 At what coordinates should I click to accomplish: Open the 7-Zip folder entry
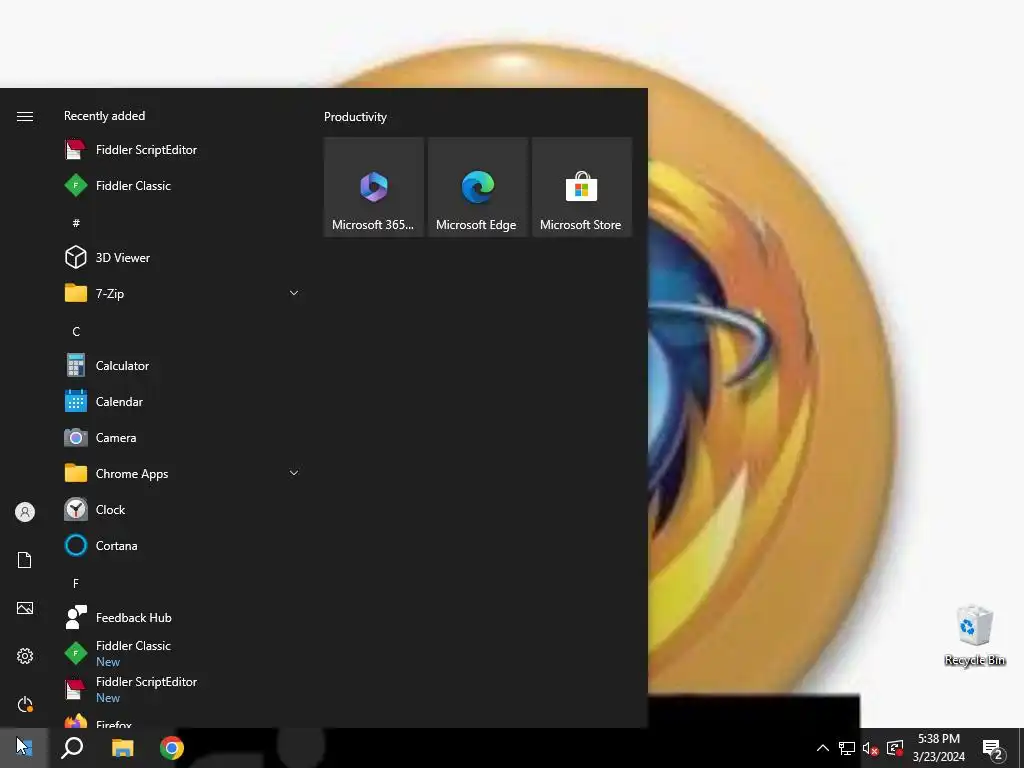click(x=183, y=293)
